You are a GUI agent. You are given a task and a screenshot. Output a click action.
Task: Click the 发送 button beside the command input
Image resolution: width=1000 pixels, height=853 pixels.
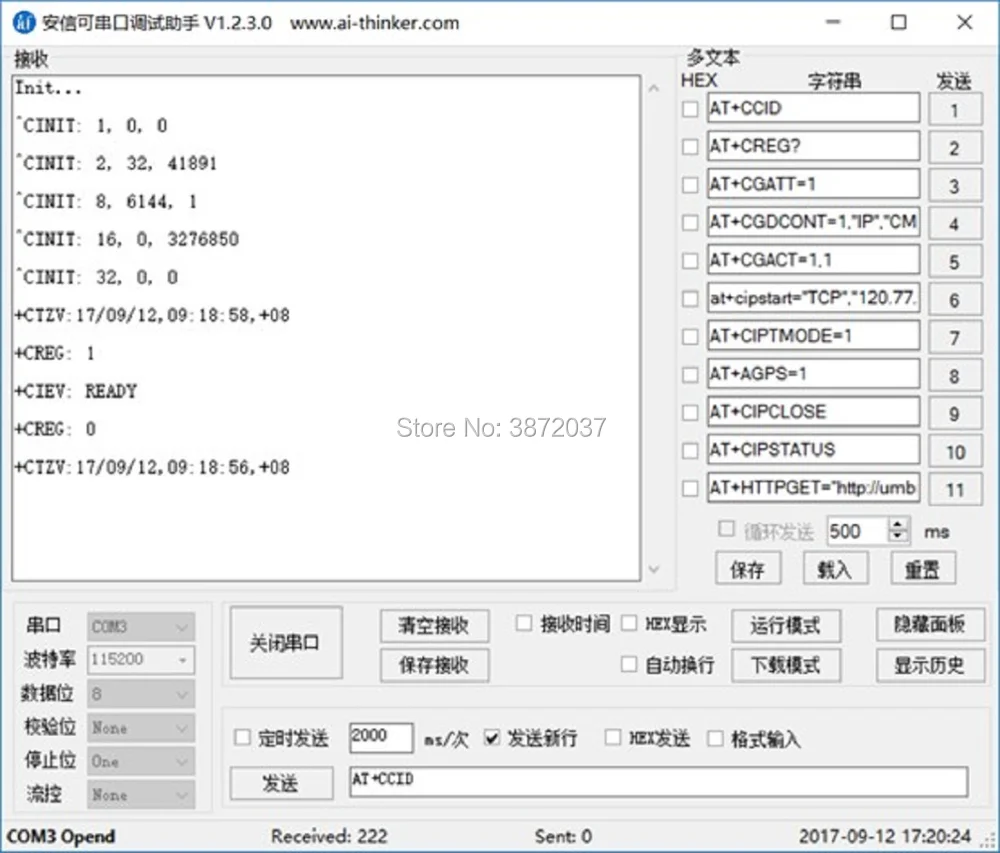pos(281,783)
